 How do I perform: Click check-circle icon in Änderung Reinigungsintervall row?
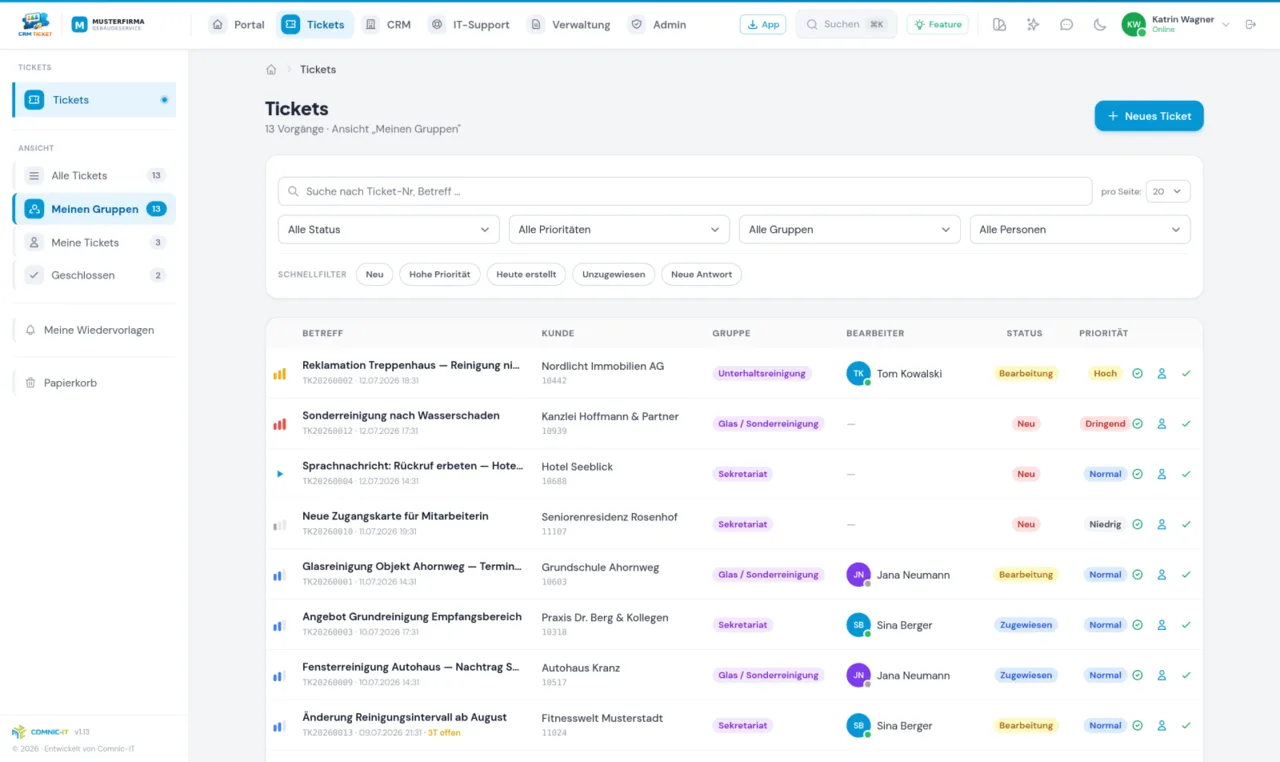coord(1137,725)
